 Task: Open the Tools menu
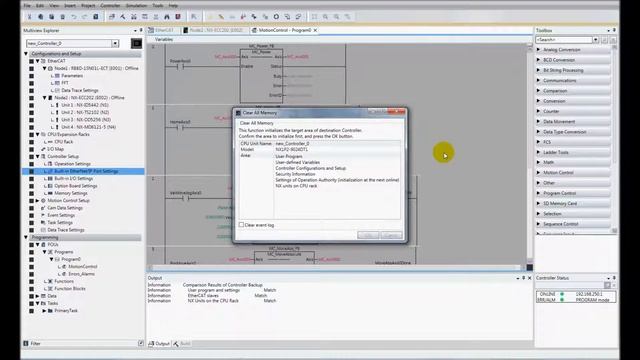click(158, 6)
